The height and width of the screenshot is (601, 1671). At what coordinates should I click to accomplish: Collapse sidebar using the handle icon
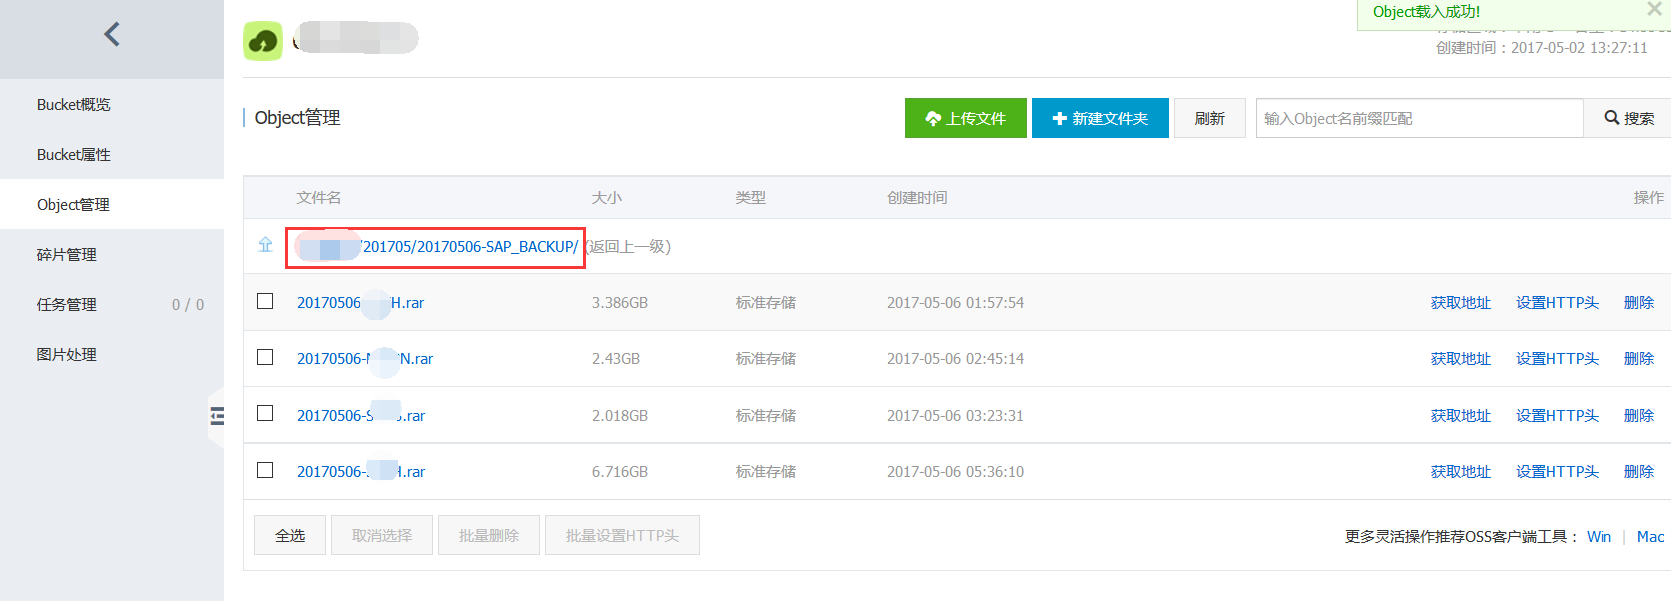click(217, 416)
